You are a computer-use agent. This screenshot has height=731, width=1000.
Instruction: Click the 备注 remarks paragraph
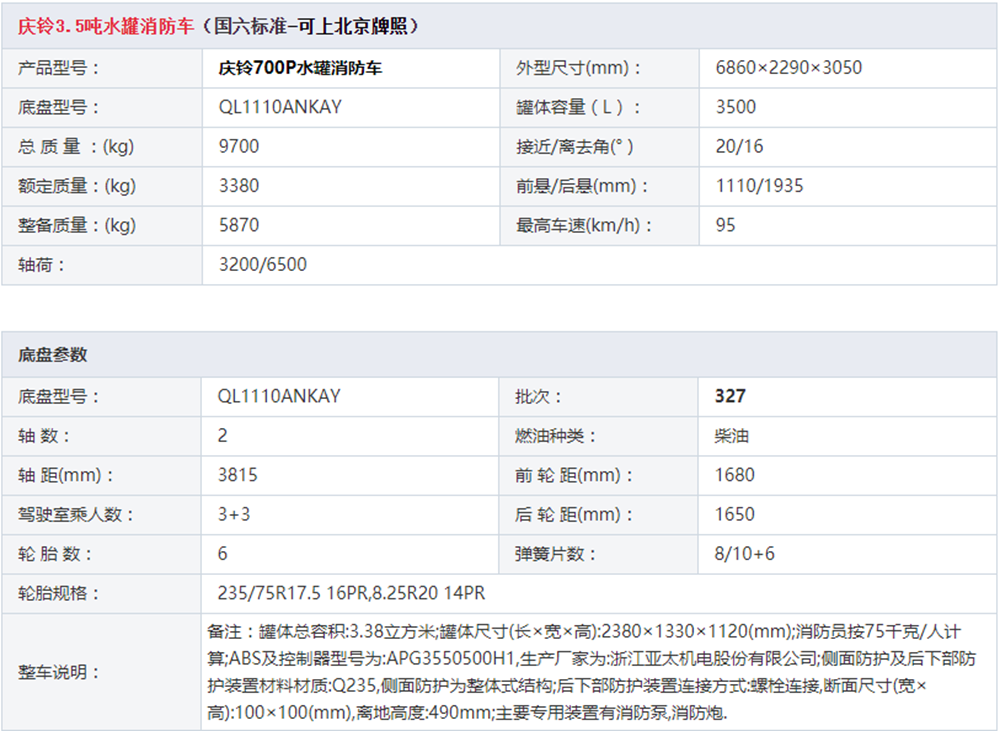591,672
